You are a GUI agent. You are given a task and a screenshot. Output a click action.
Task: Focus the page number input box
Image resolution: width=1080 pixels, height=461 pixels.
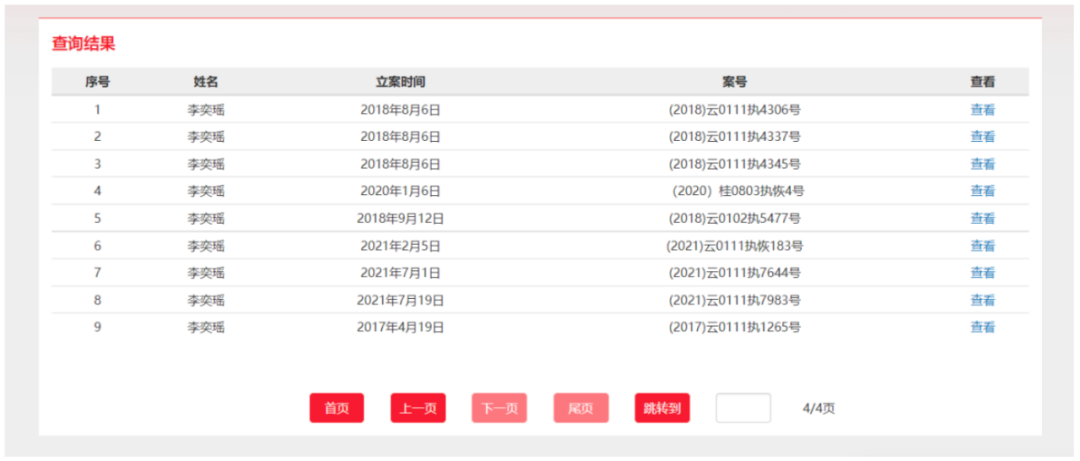pyautogui.click(x=743, y=408)
